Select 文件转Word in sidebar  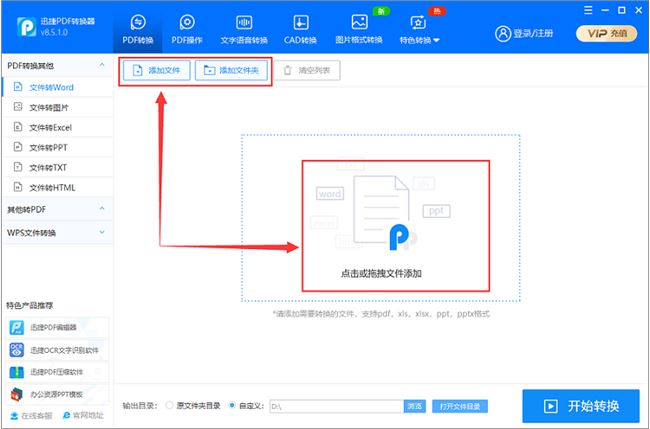coord(58,87)
